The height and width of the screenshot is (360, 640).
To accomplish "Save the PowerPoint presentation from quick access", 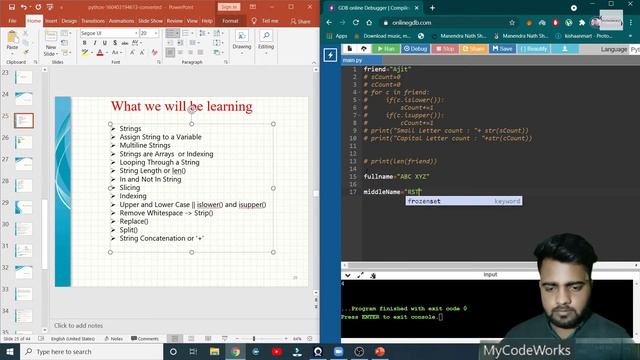I will tap(11, 7).
